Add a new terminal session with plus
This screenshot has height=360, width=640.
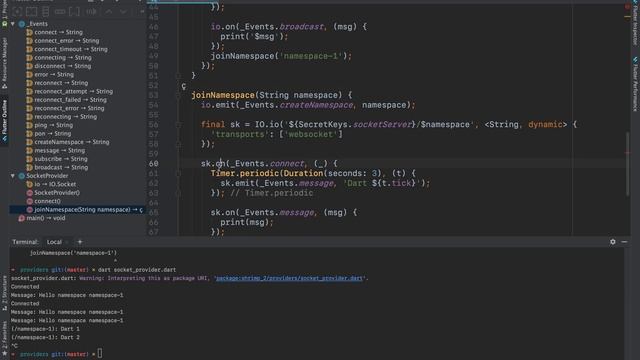tap(80, 242)
